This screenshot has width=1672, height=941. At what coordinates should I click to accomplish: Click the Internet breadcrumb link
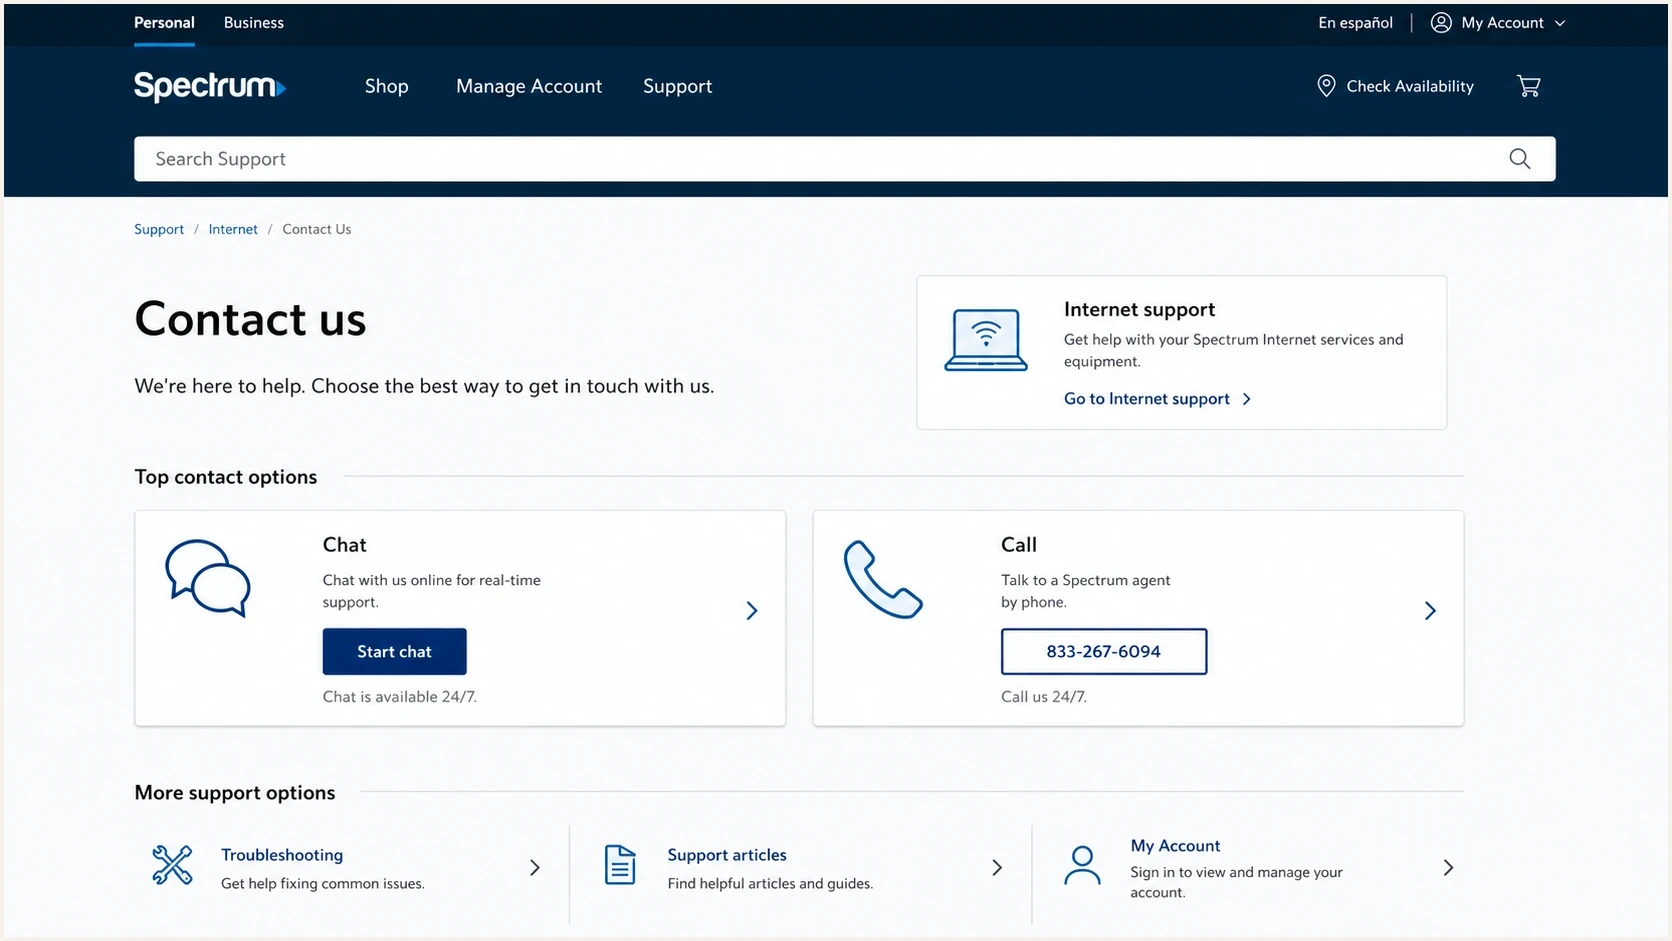233,229
